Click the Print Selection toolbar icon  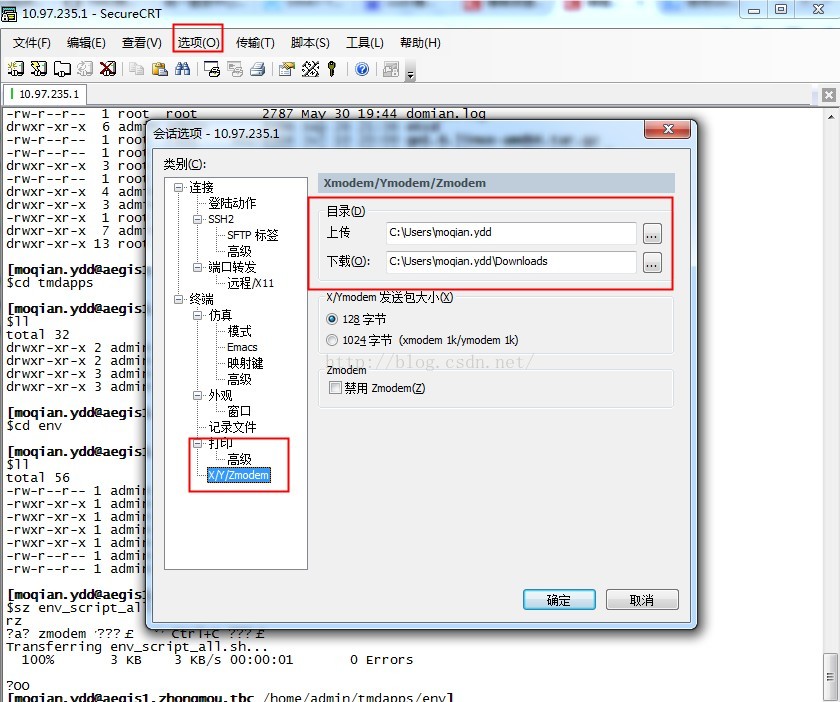click(235, 69)
